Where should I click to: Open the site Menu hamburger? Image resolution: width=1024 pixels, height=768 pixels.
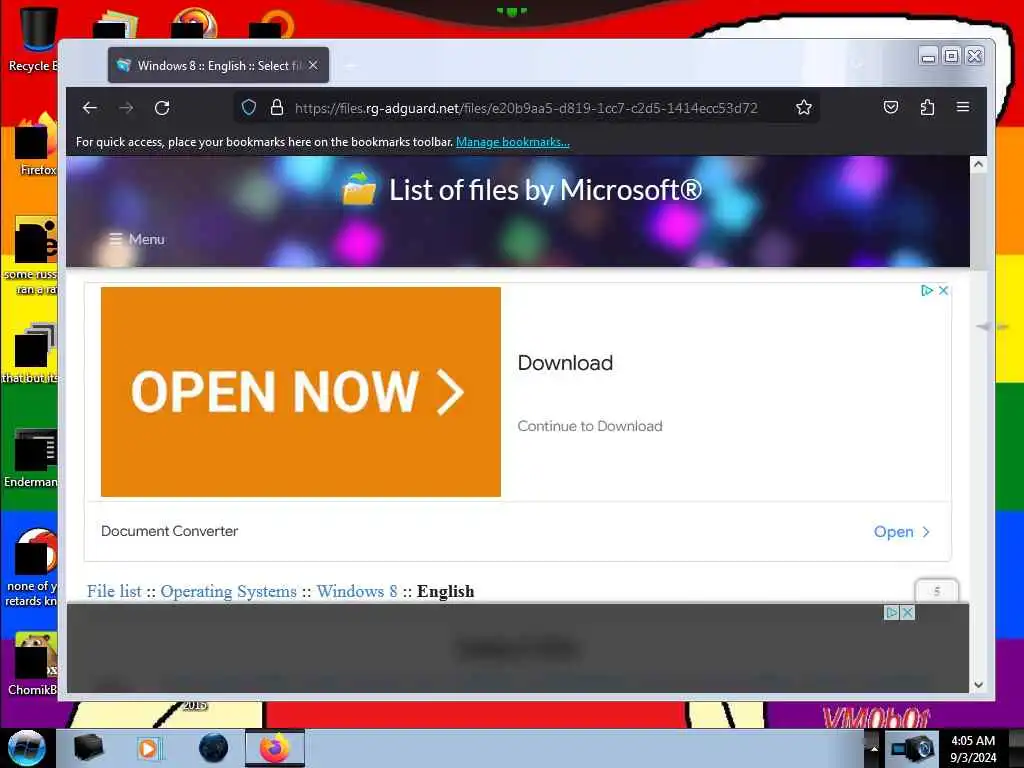[137, 239]
